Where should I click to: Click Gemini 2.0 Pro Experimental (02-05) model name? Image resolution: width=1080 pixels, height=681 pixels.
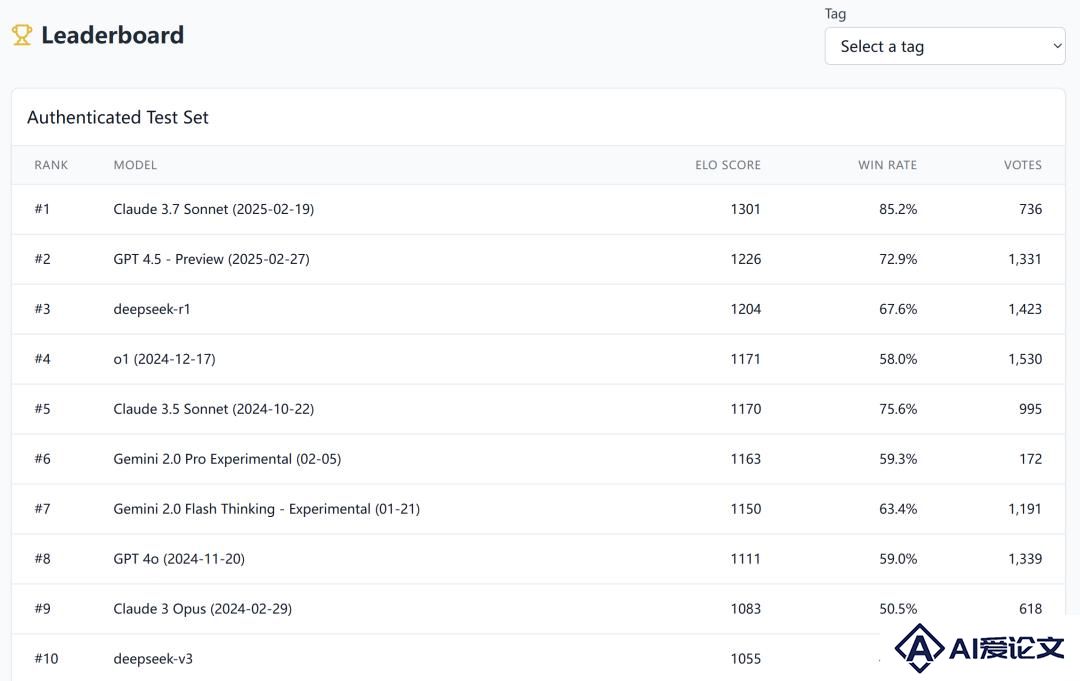227,459
